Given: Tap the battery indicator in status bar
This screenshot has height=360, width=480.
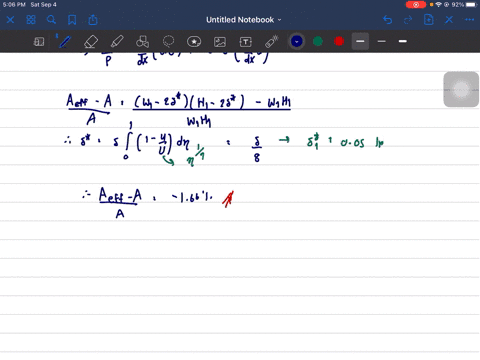Looking at the screenshot, I should click(x=472, y=5).
